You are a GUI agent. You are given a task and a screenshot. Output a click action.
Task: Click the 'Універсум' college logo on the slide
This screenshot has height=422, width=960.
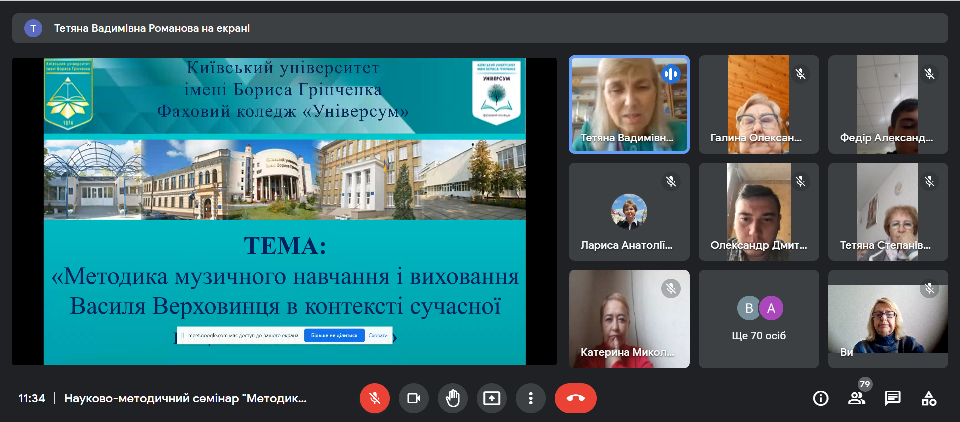pos(497,92)
